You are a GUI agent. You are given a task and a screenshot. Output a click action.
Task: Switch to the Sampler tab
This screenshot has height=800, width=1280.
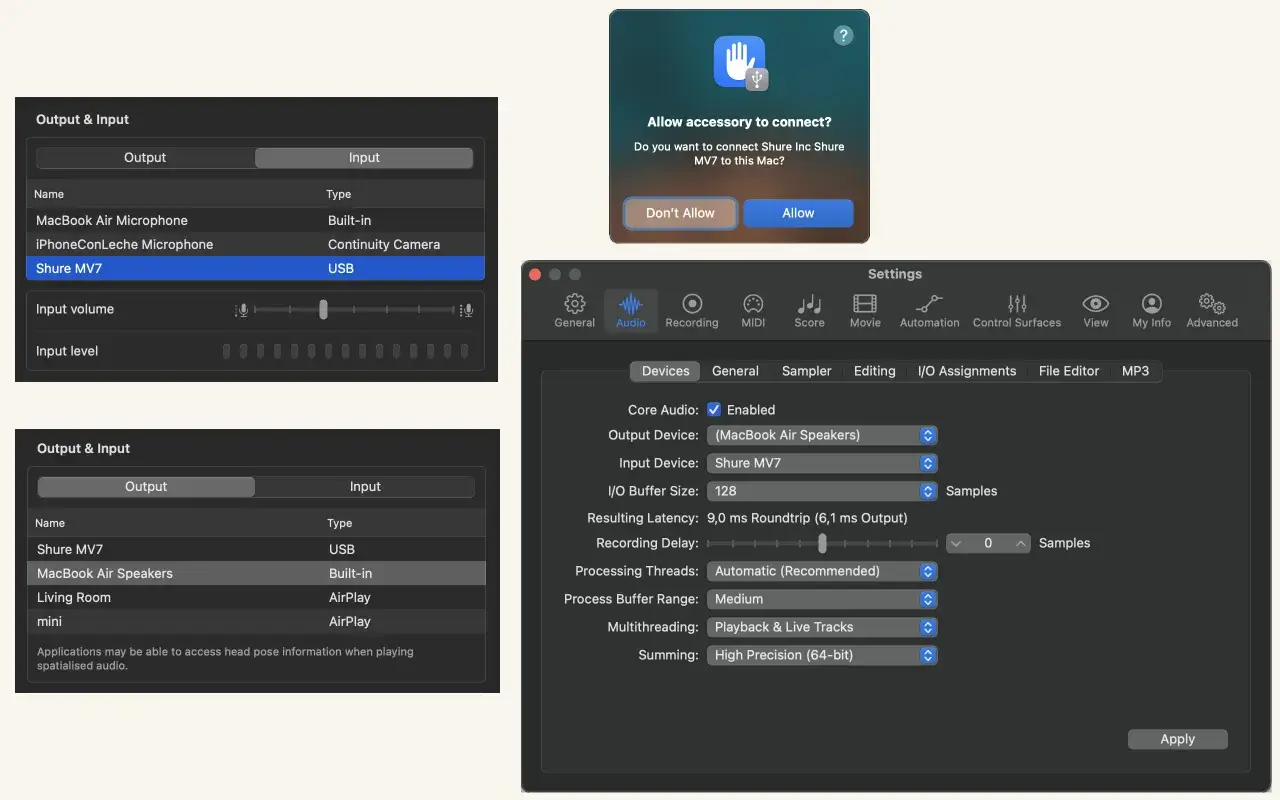(806, 371)
